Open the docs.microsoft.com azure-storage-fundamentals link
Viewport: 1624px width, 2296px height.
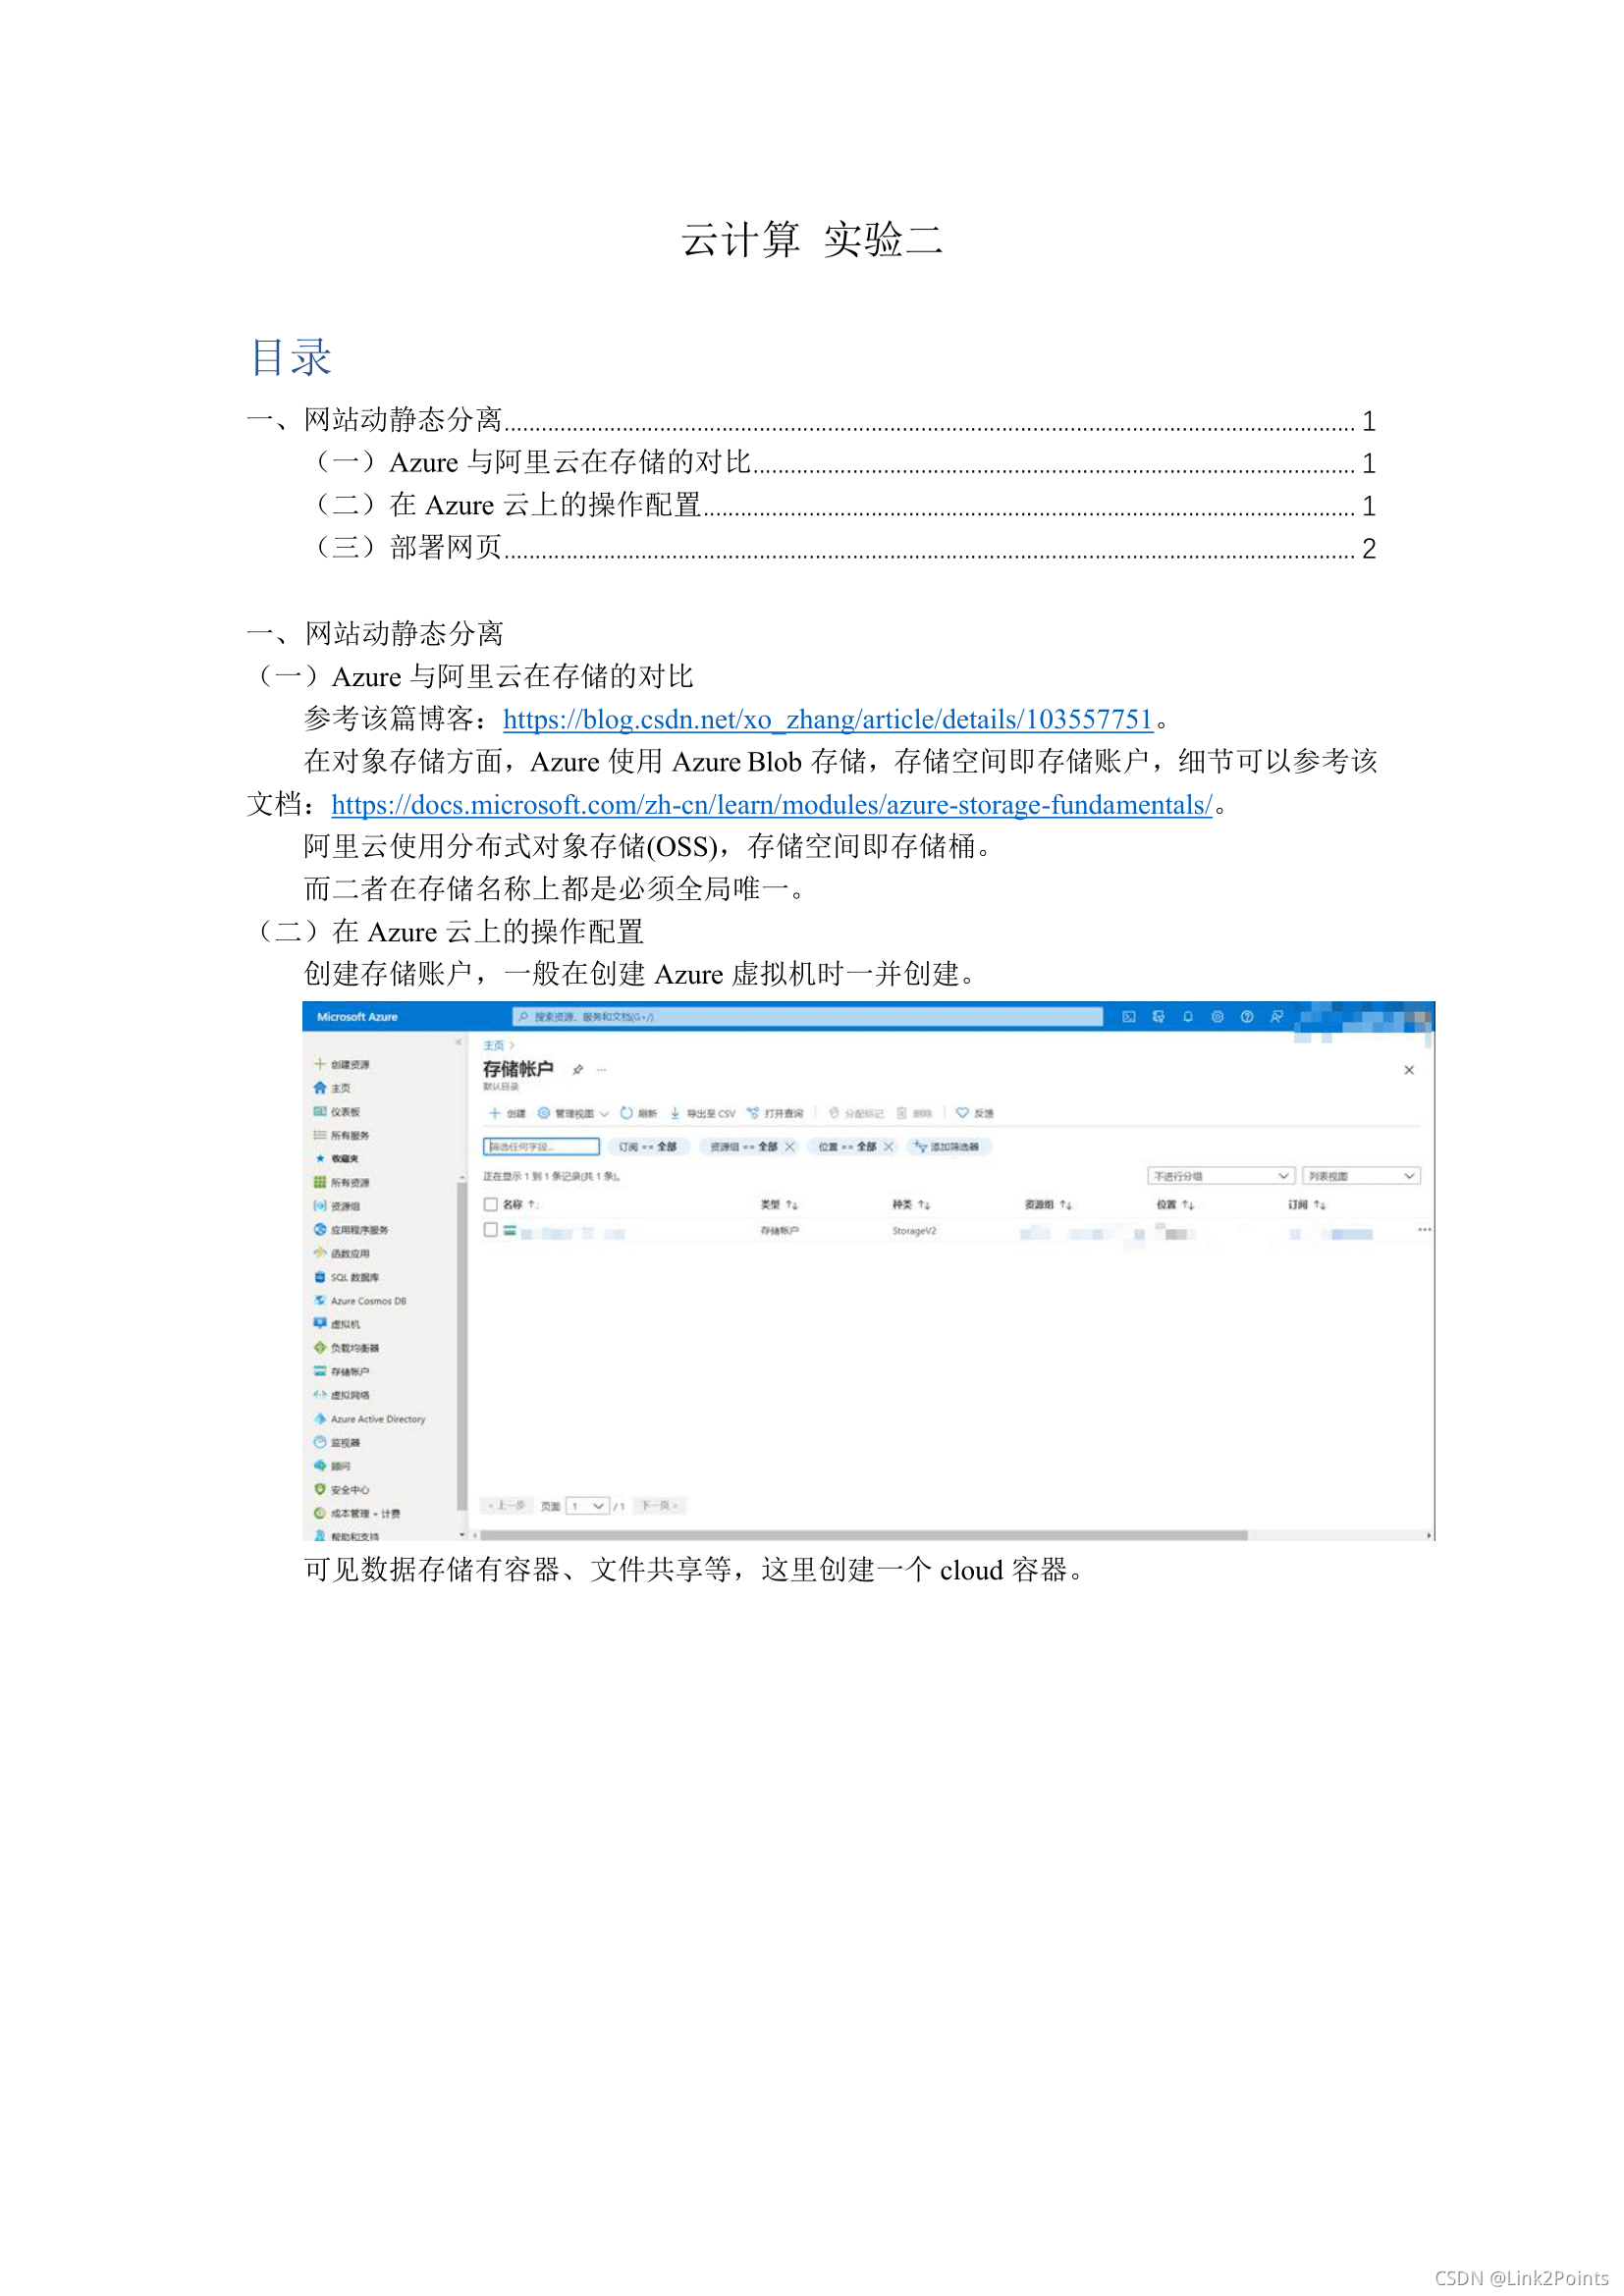point(771,805)
